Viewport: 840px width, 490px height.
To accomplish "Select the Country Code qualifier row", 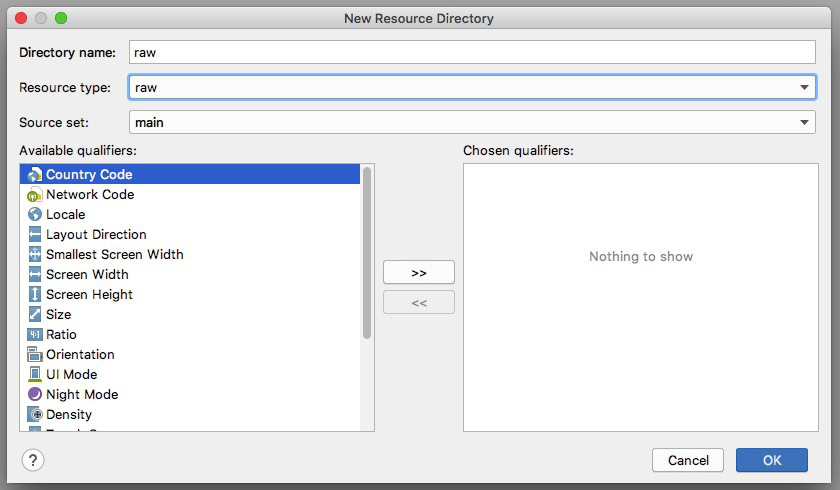I will (x=190, y=175).
